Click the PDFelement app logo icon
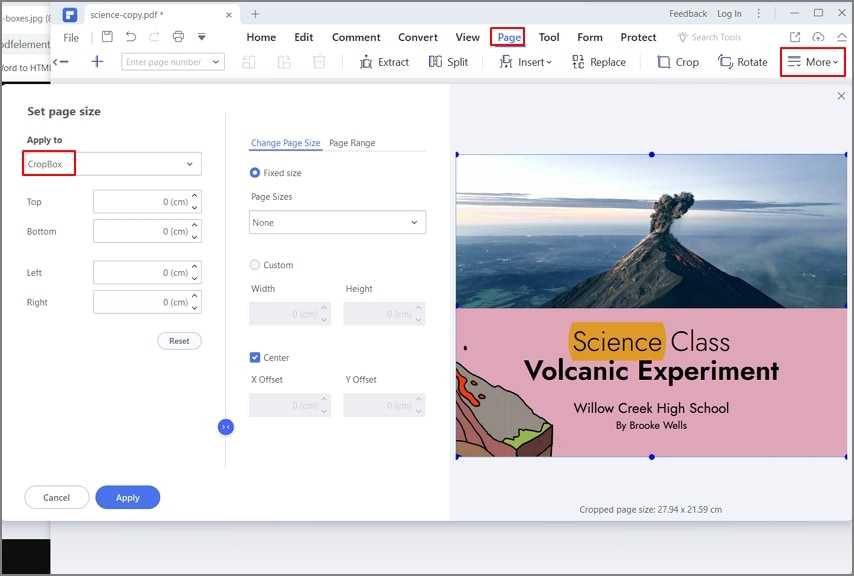The height and width of the screenshot is (576, 854). pos(70,15)
